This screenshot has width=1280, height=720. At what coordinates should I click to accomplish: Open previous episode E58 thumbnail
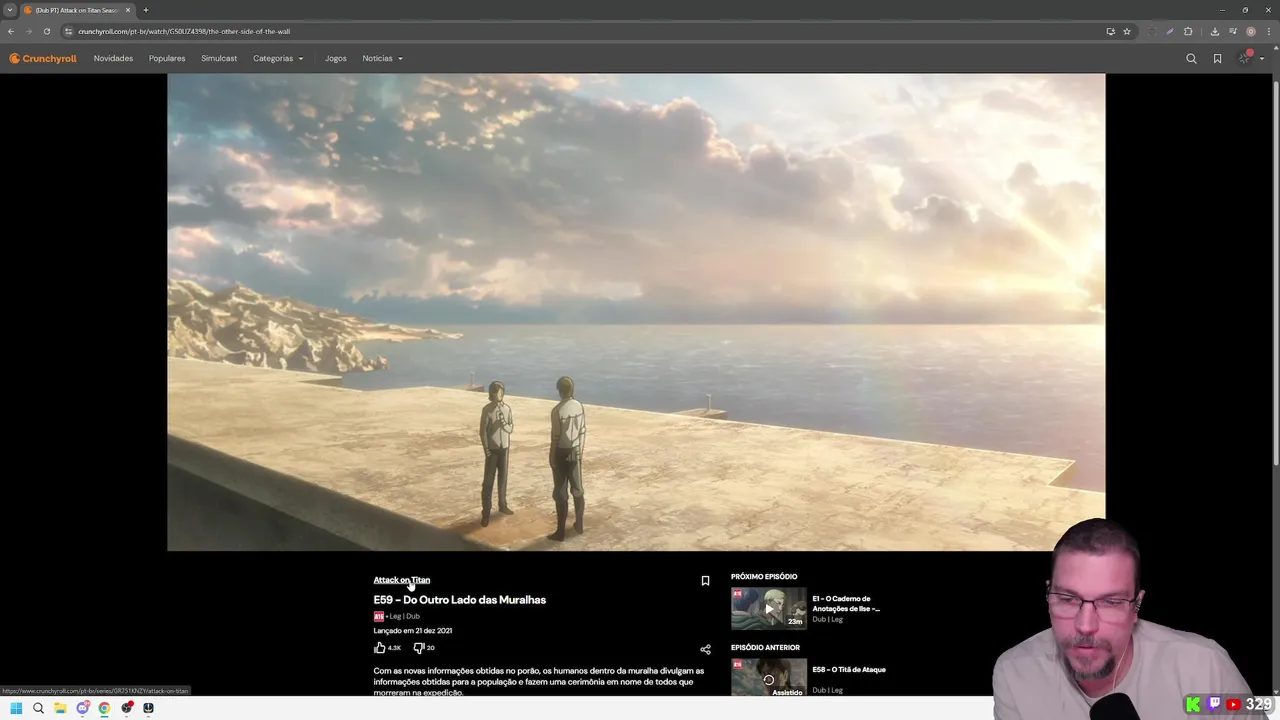coord(768,678)
